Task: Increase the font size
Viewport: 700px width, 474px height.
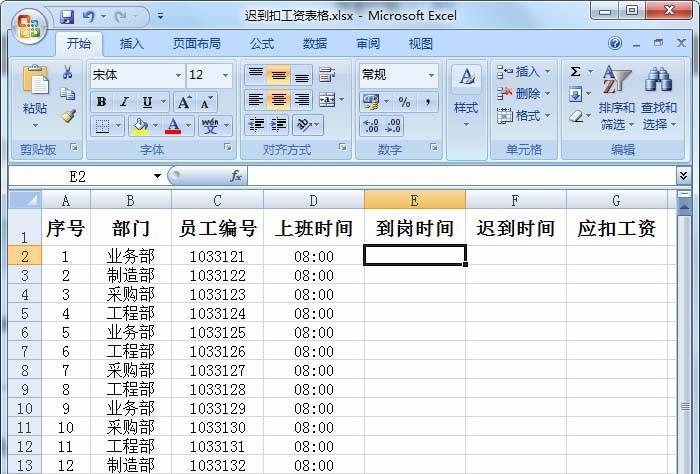Action: click(184, 103)
